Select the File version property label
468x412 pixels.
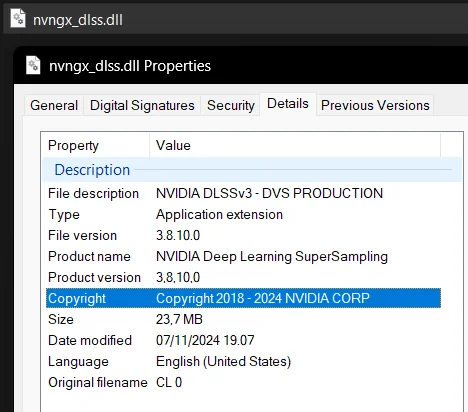[82, 236]
